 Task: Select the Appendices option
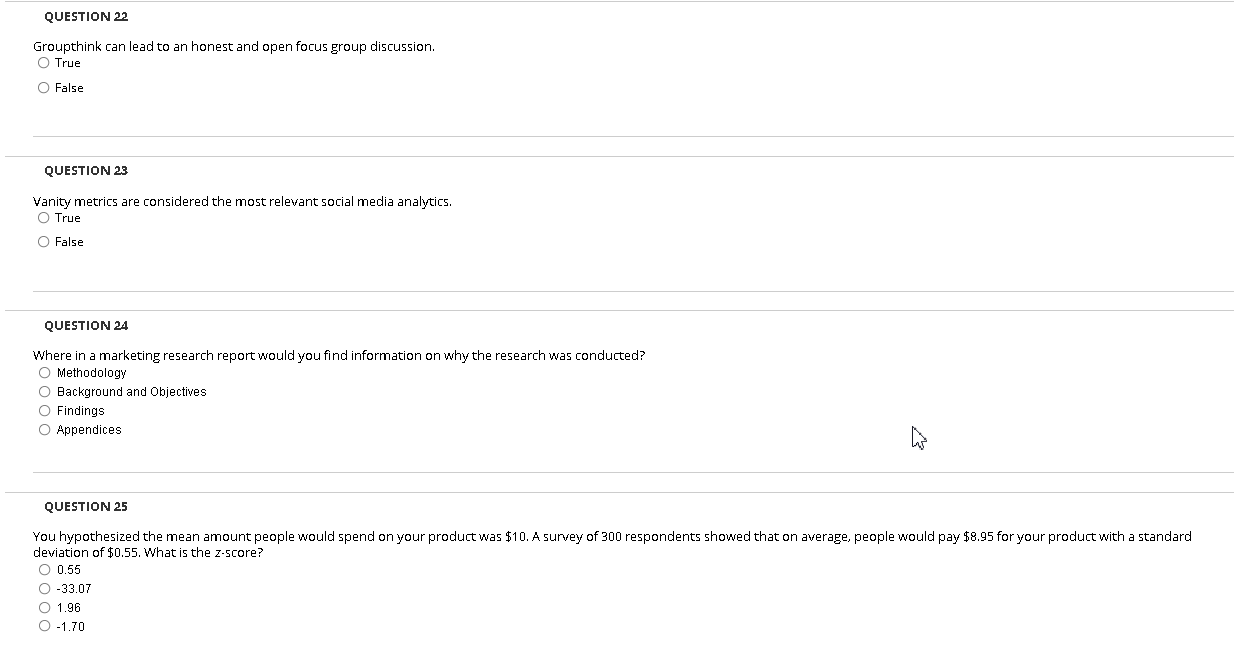tap(44, 429)
